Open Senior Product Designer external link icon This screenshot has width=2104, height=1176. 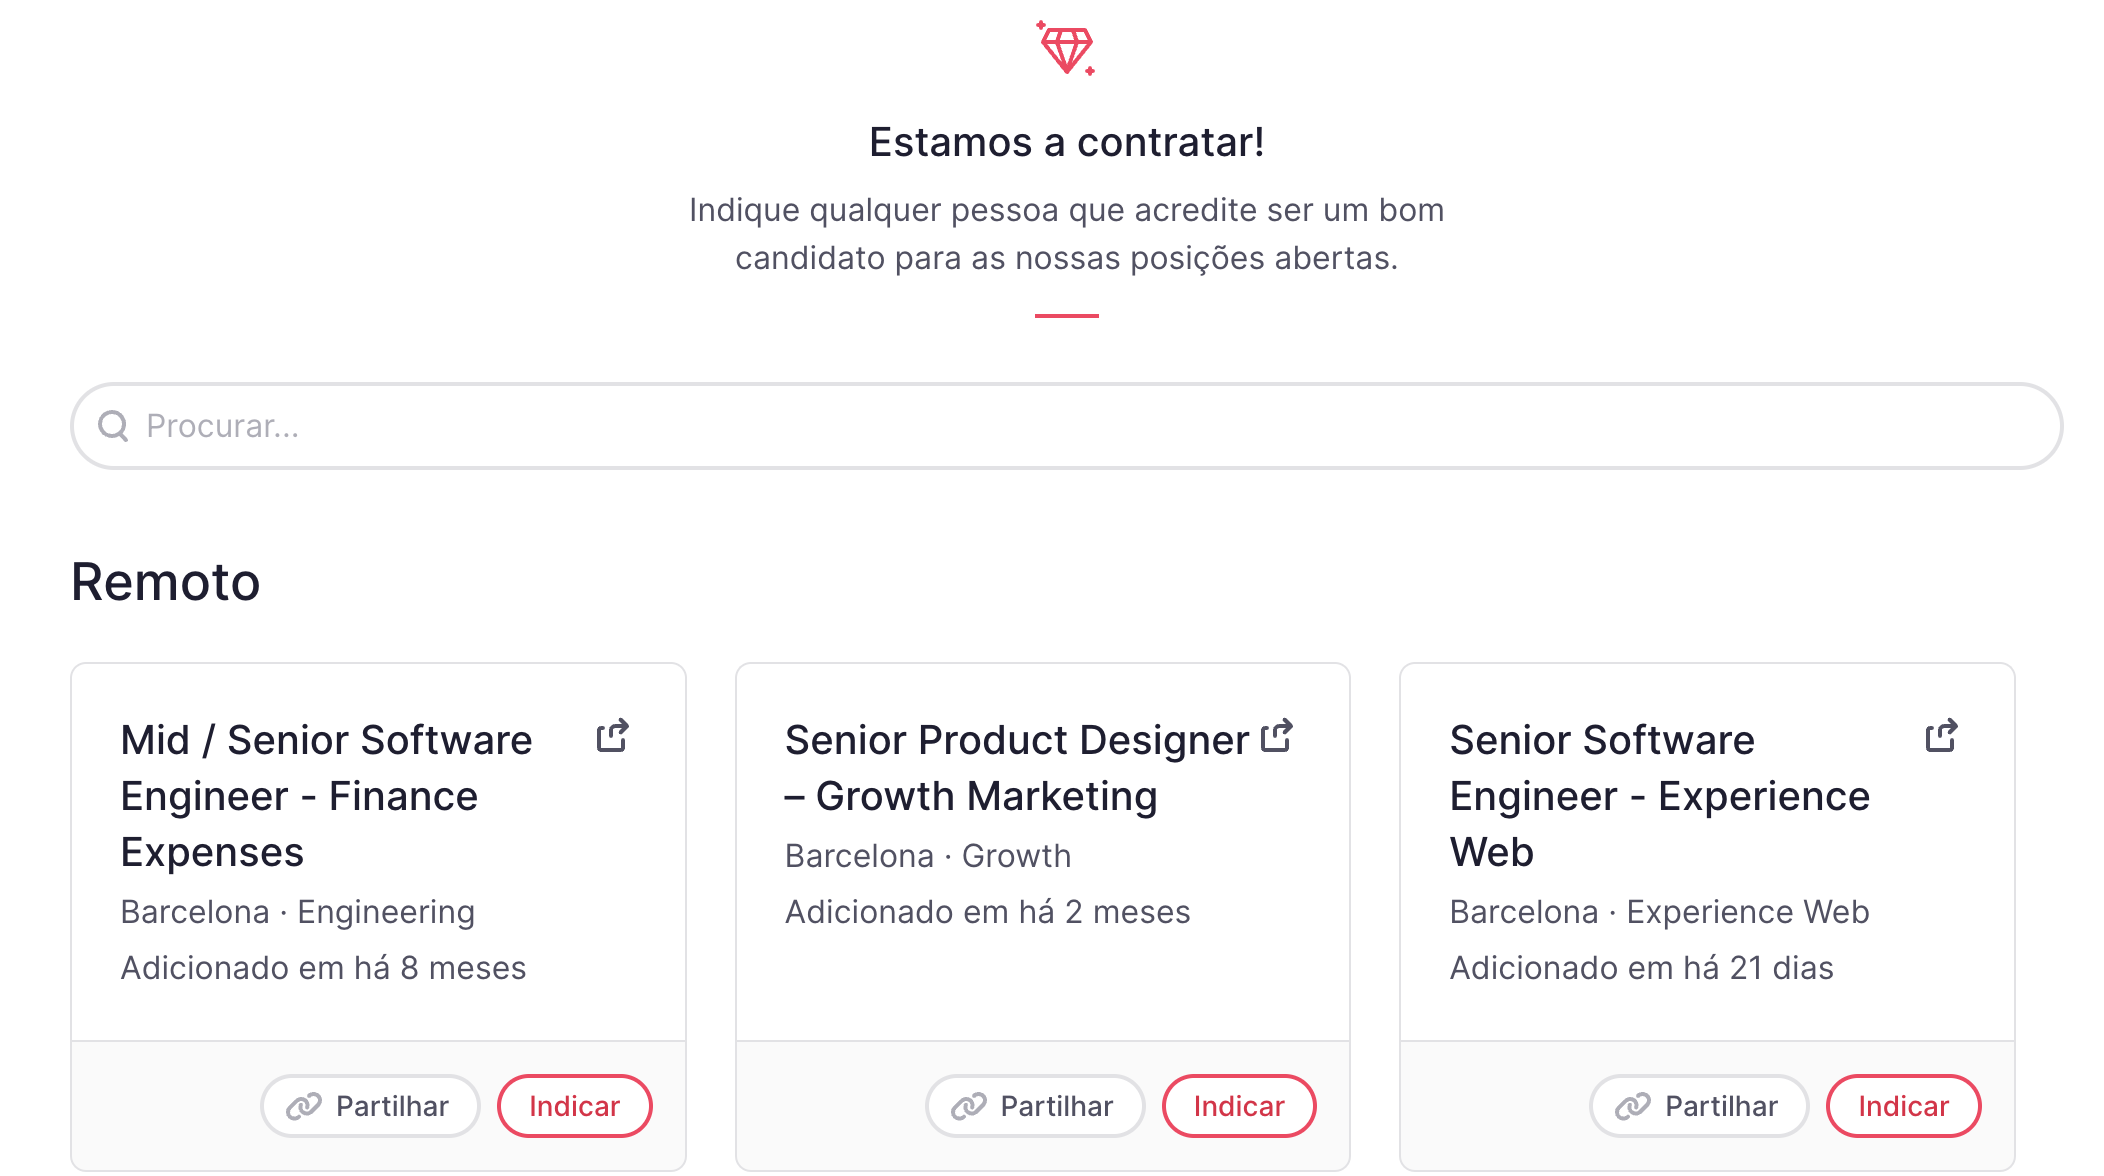(x=1277, y=736)
